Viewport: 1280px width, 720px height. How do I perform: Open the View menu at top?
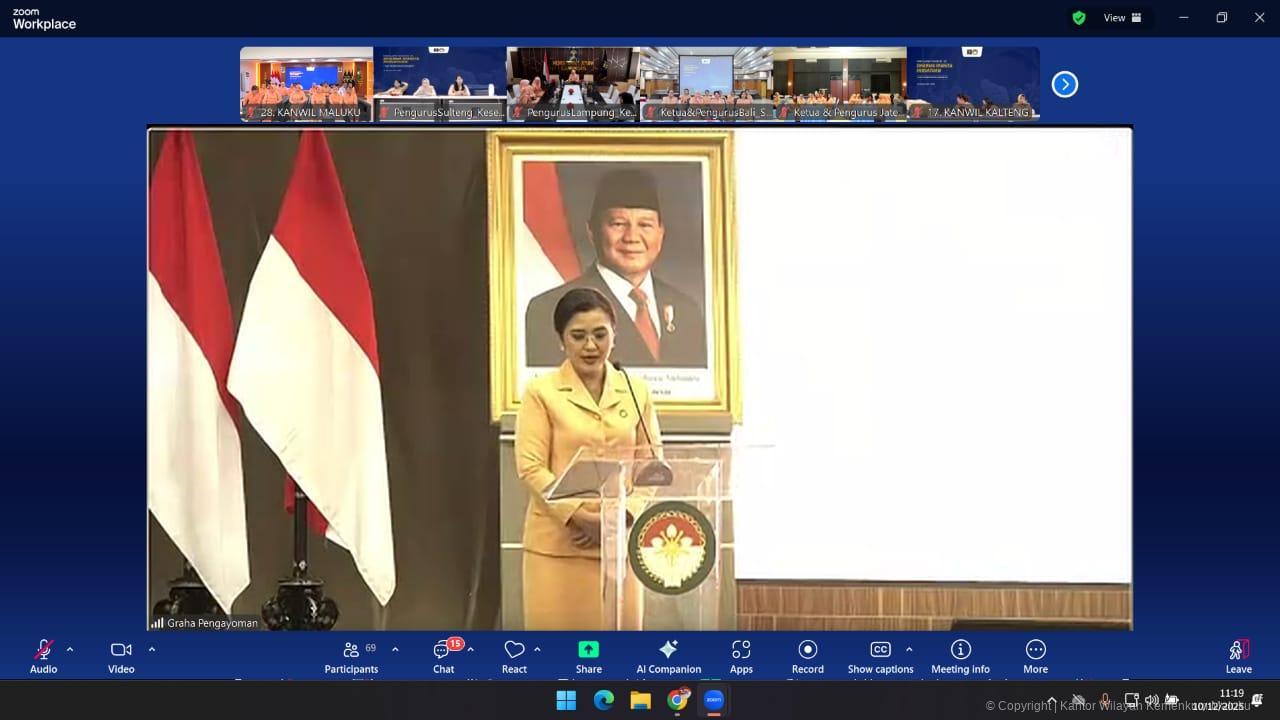point(1121,18)
